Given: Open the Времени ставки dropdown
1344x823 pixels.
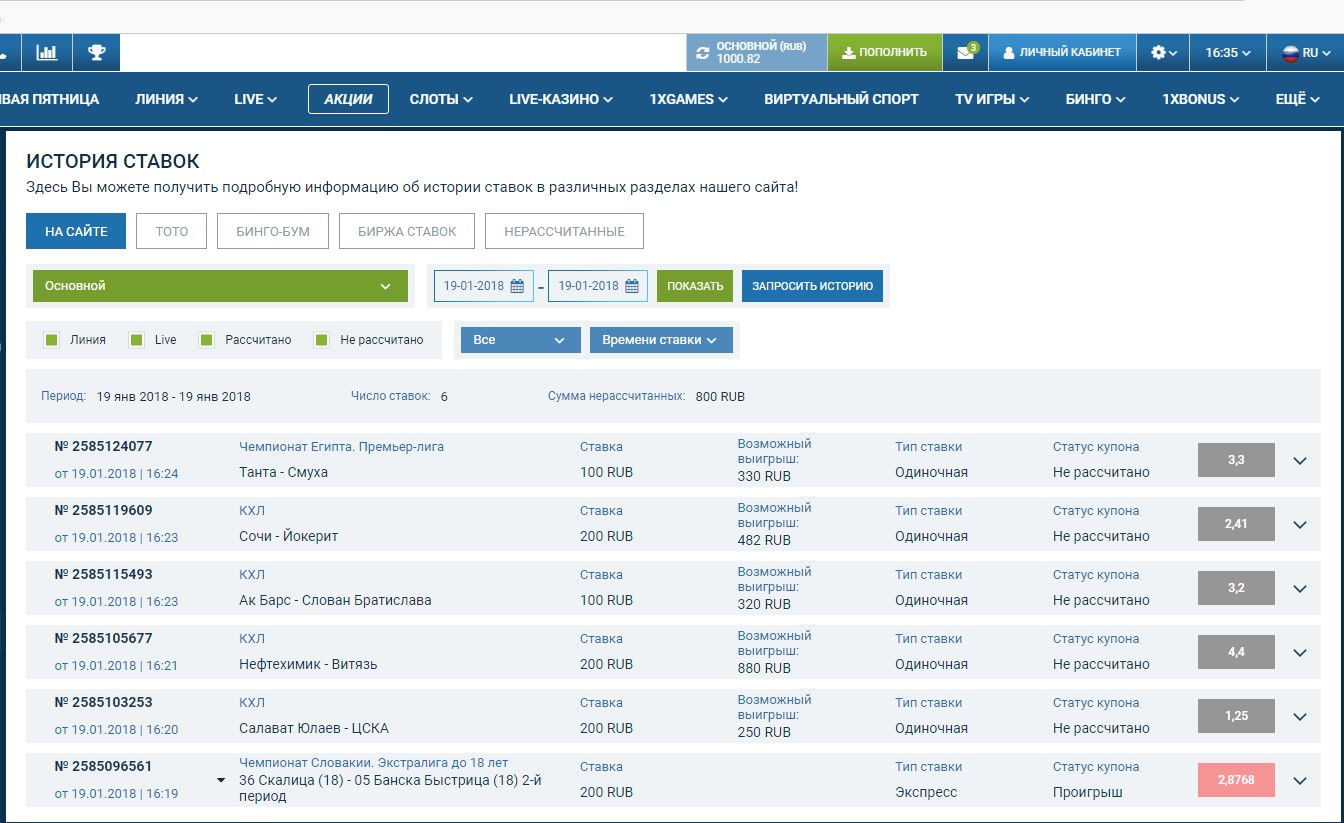Looking at the screenshot, I should (x=663, y=340).
